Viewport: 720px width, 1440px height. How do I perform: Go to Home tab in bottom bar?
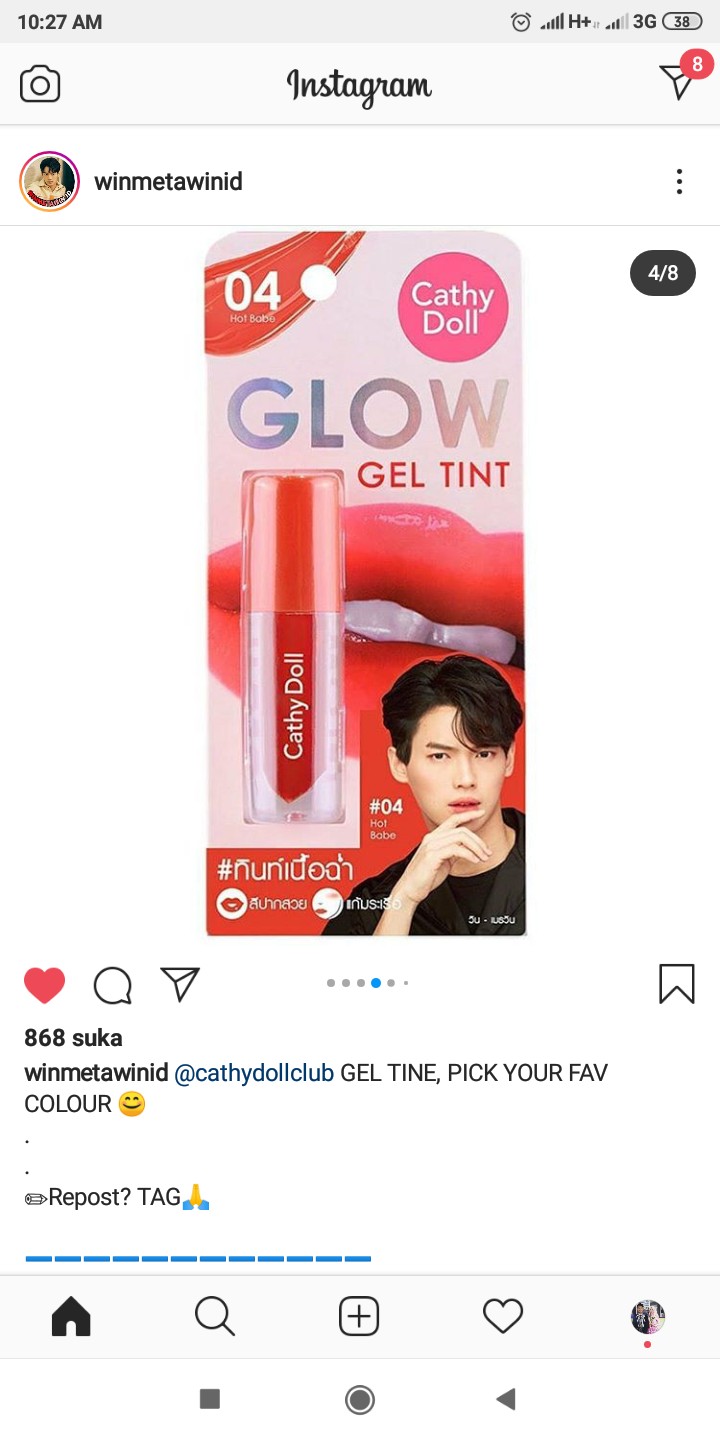pos(71,1317)
